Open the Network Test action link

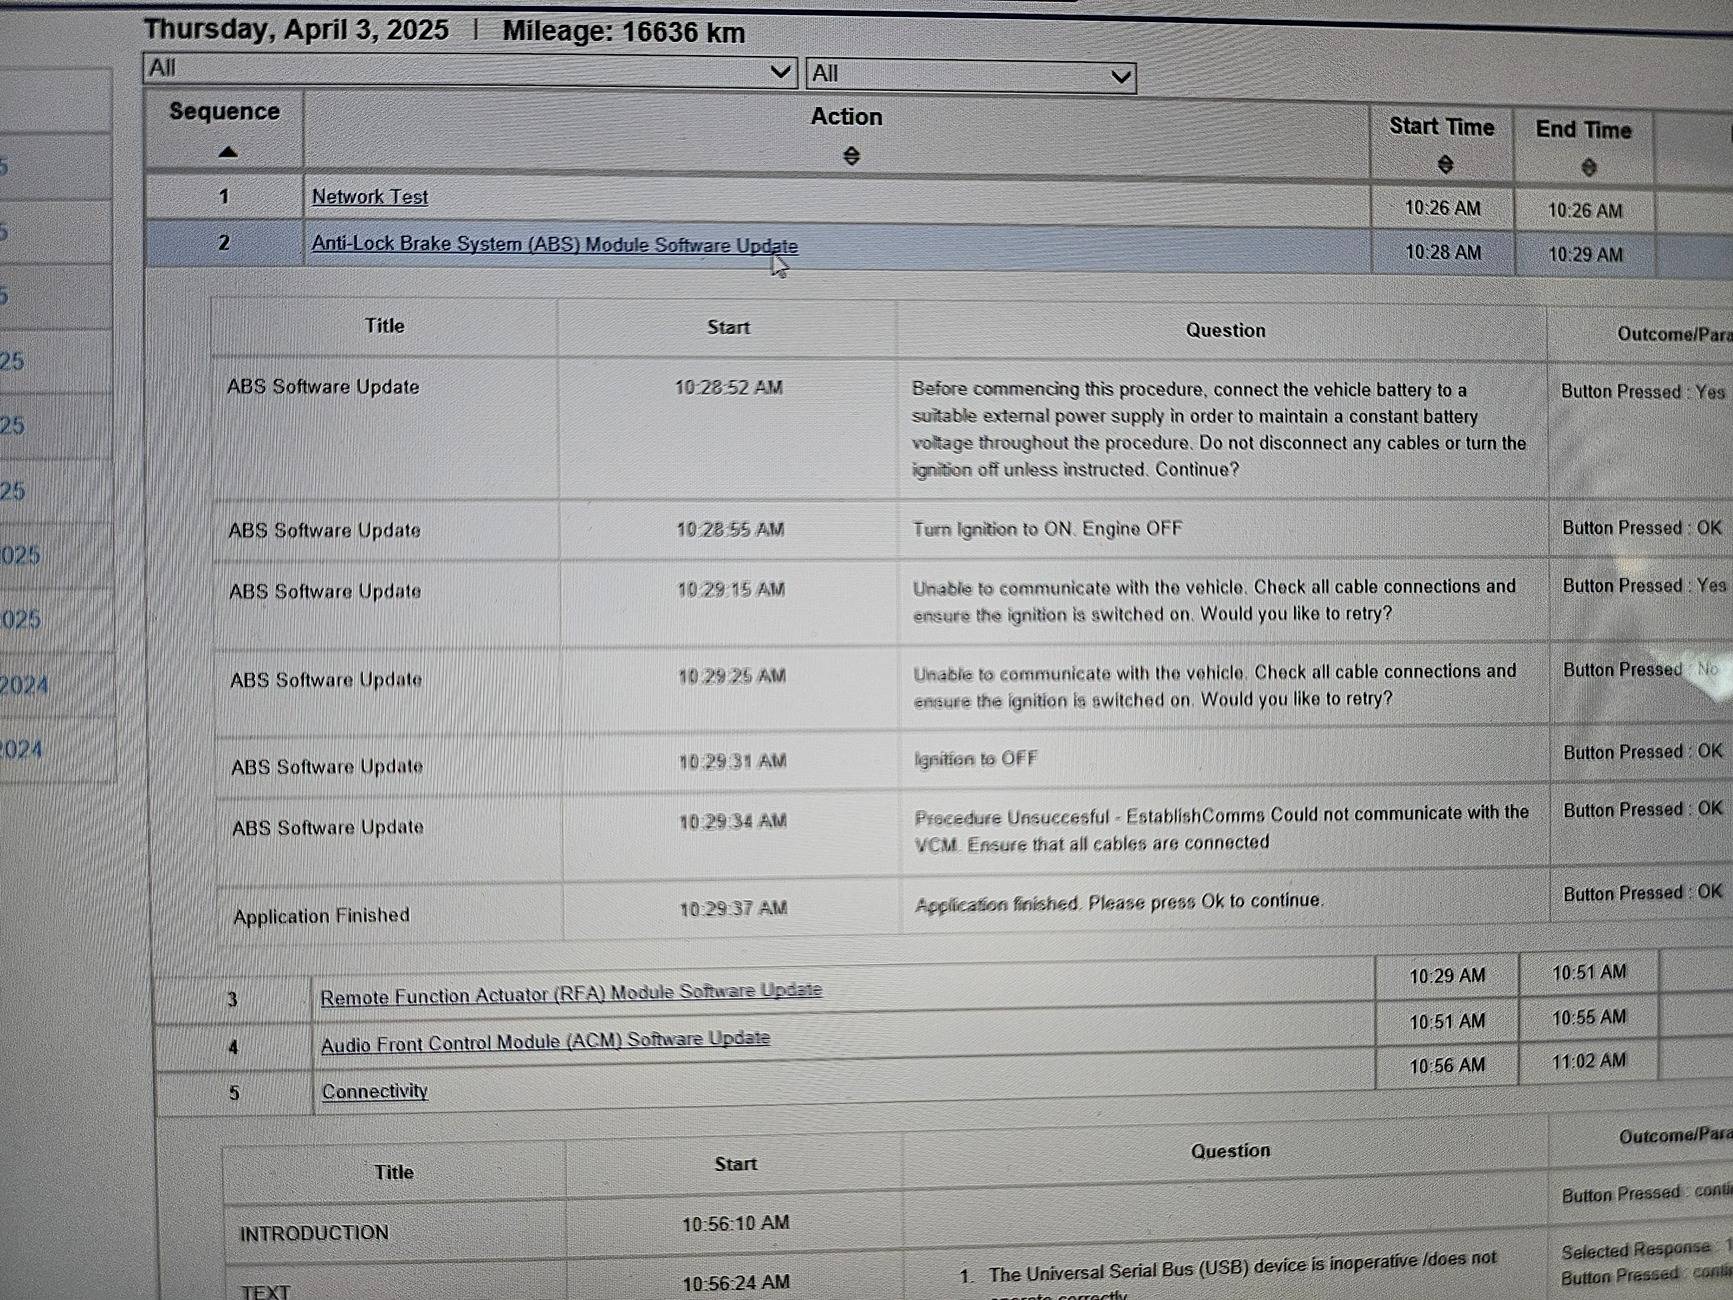click(x=369, y=197)
